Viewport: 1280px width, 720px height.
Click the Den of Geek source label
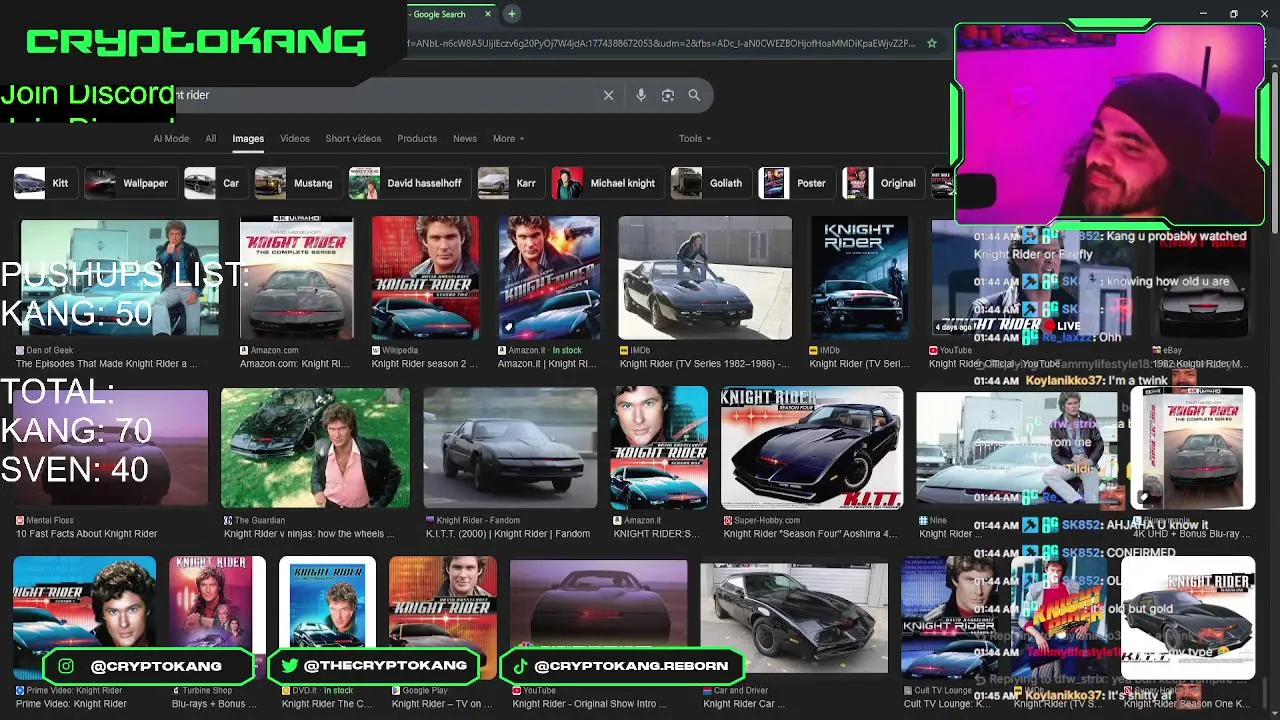[49, 350]
